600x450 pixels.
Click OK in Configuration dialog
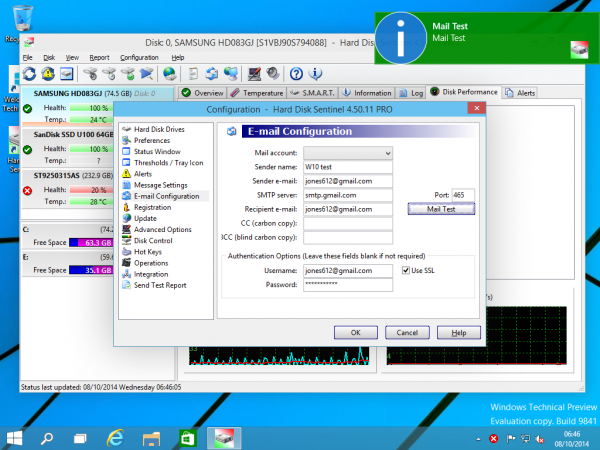coord(355,333)
